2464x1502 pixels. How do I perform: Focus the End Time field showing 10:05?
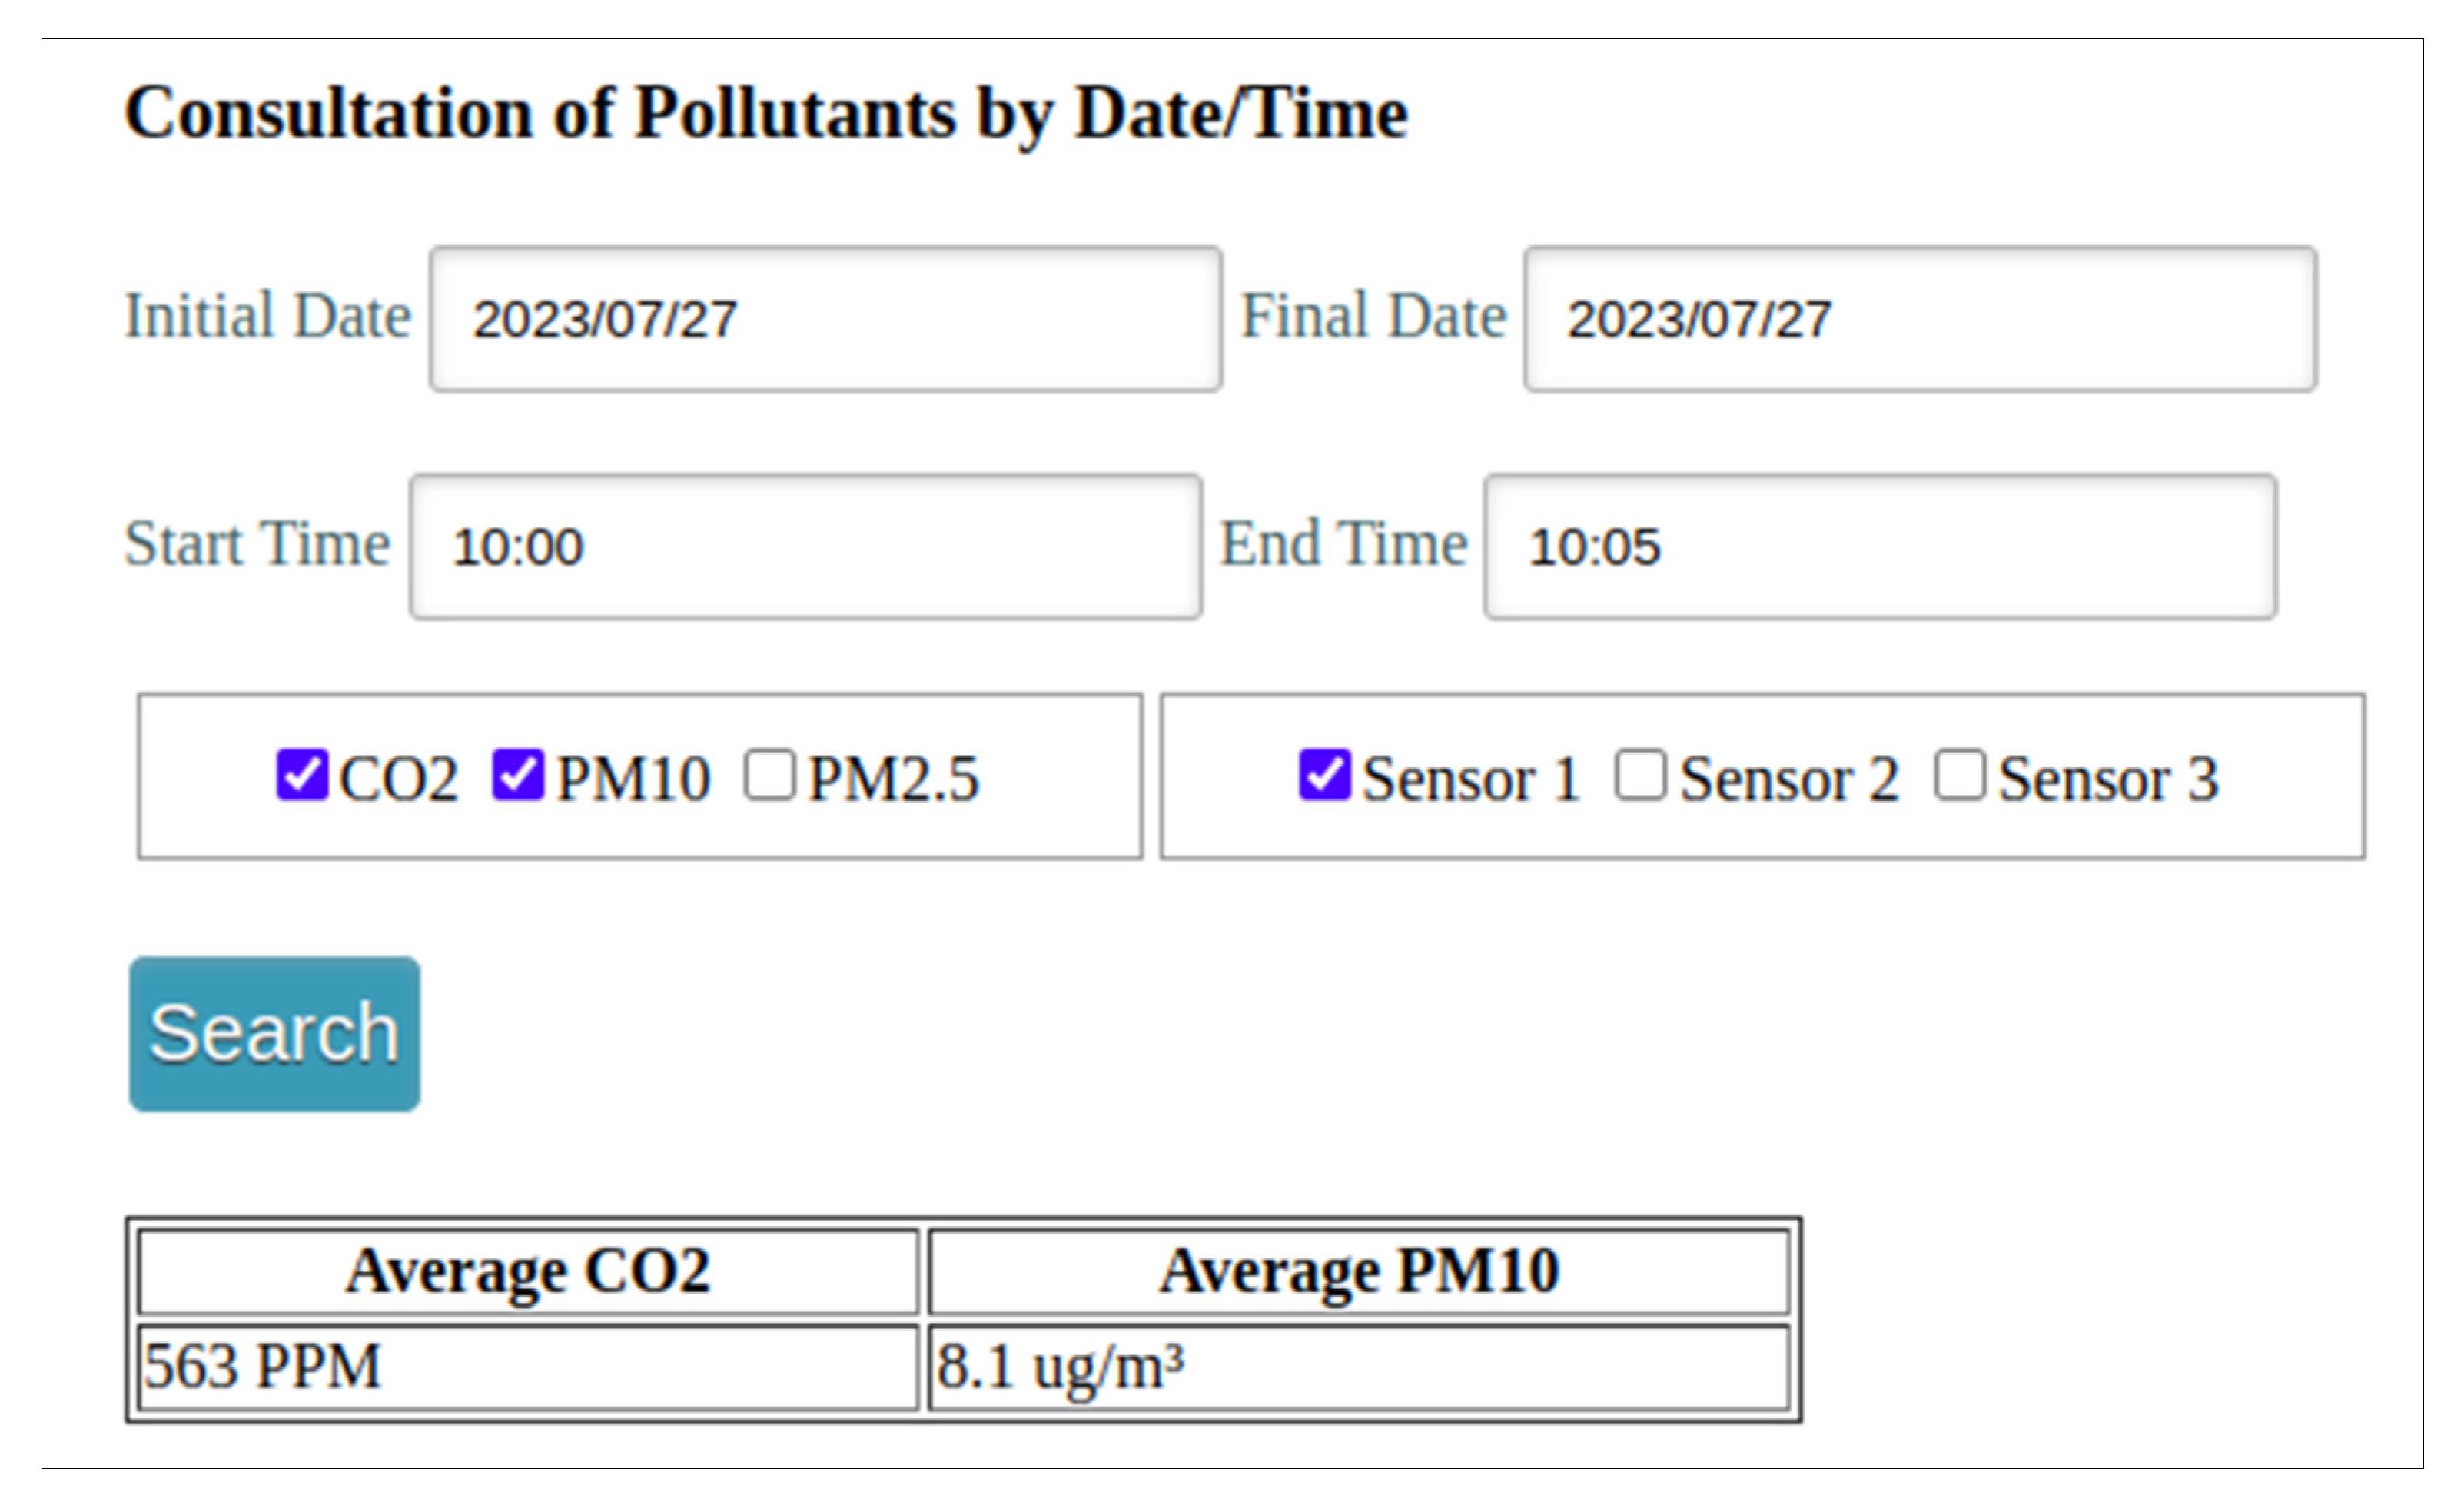[x=1879, y=547]
